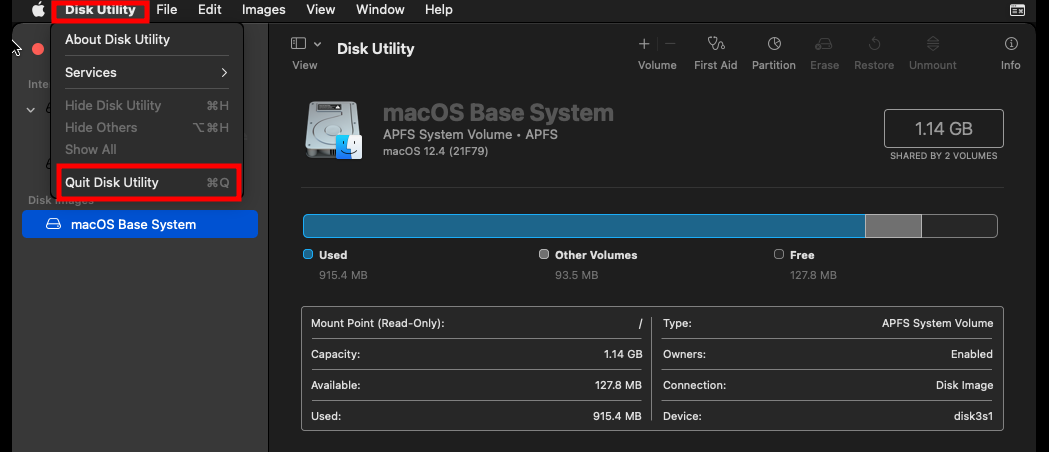Click the gray Other Volumes bar segment
This screenshot has width=1049, height=452.
(893, 226)
